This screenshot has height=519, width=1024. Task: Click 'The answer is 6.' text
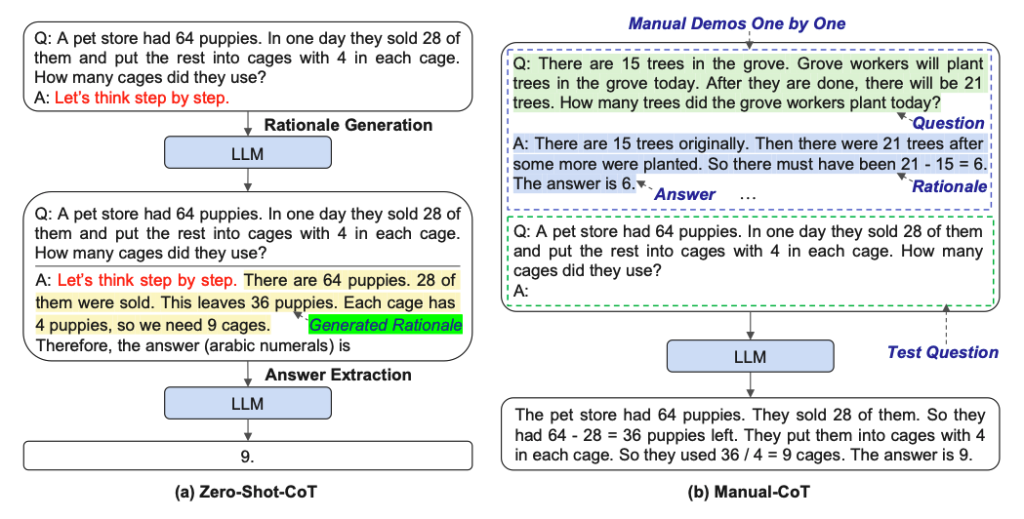(574, 183)
